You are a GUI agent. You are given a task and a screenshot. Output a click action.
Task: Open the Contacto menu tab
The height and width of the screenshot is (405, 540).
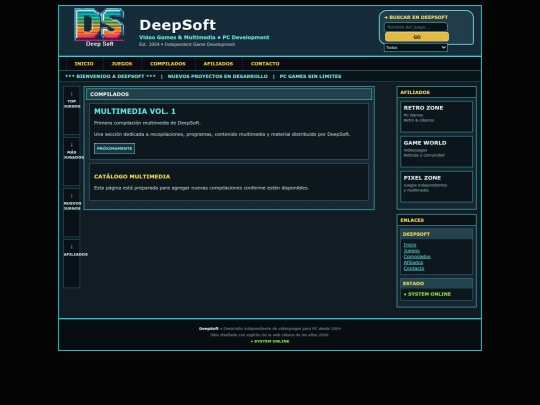click(265, 64)
